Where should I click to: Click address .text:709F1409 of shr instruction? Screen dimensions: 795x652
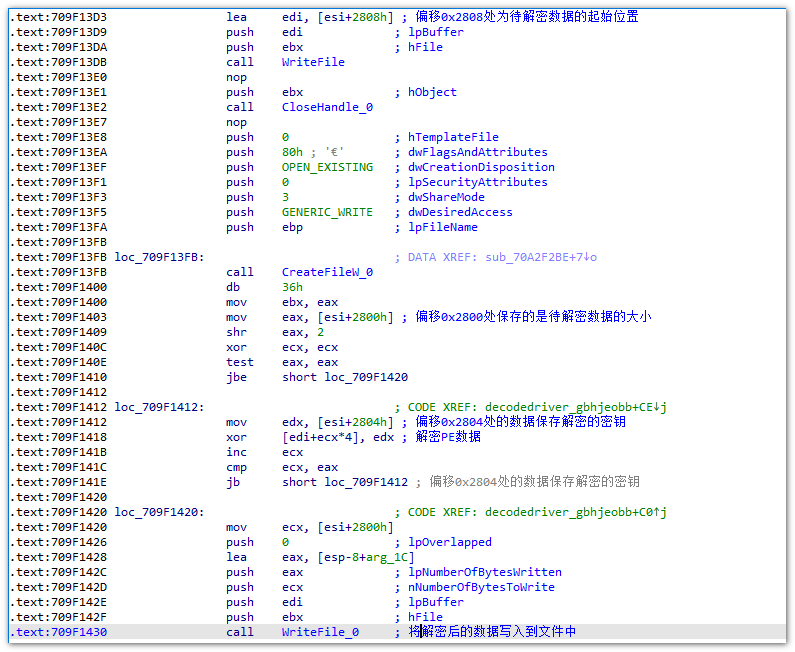click(x=58, y=332)
